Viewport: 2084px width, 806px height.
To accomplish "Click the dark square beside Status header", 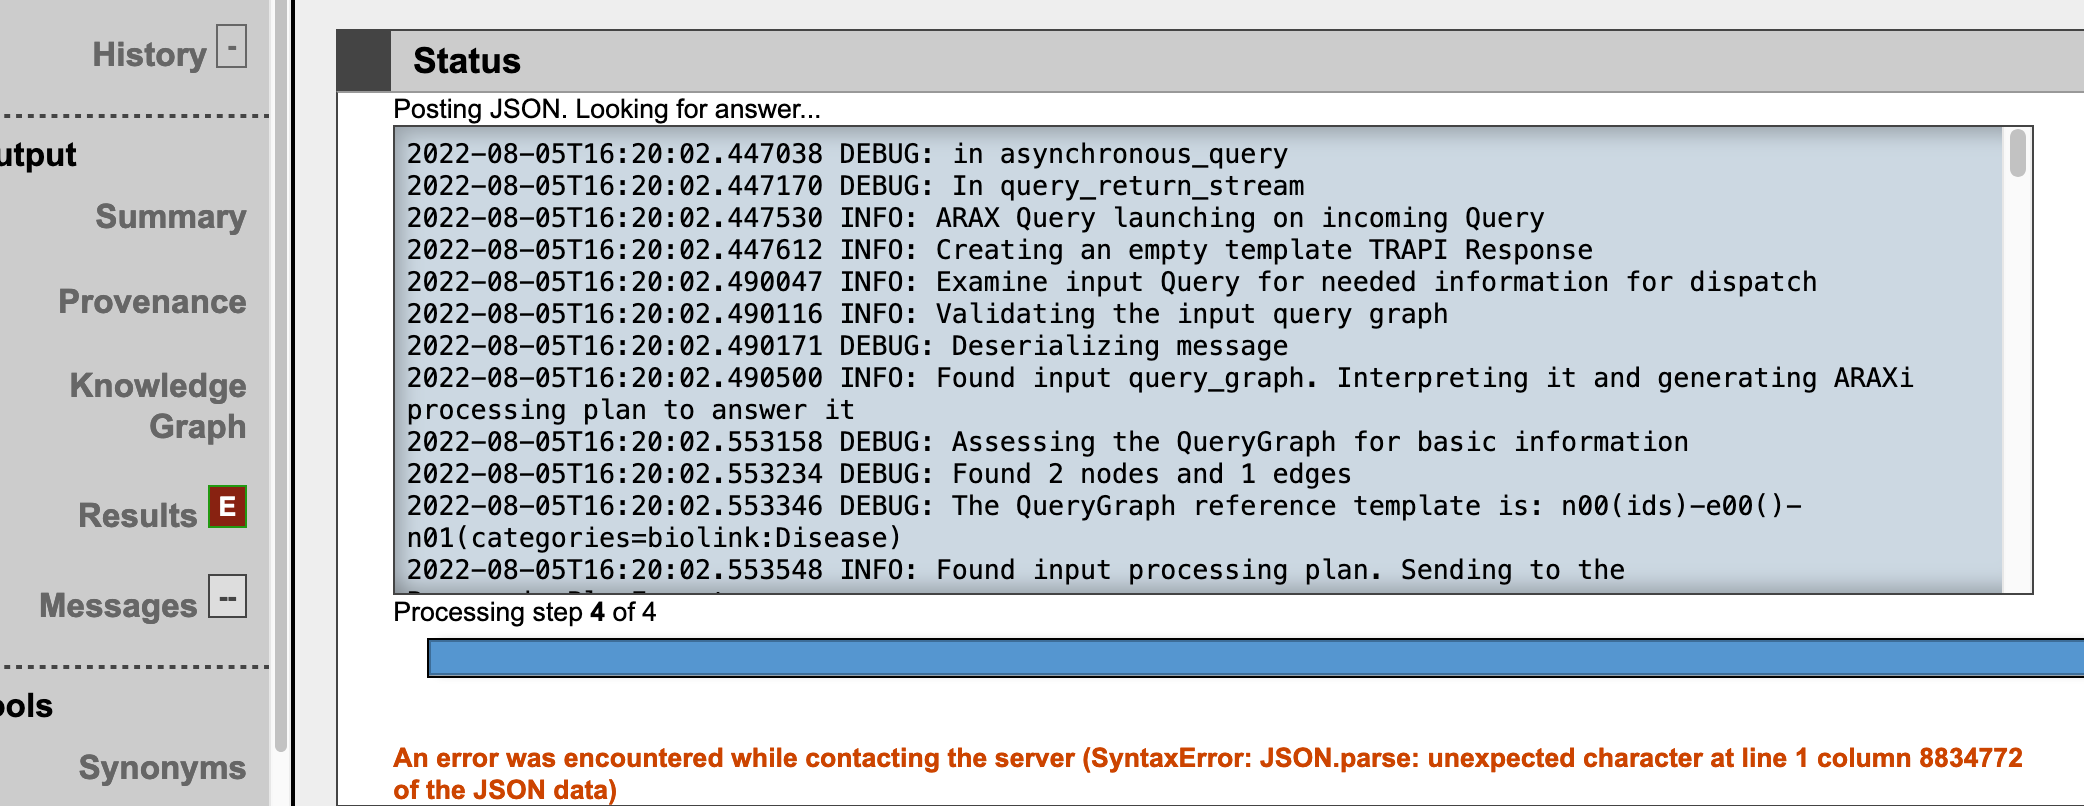I will (363, 61).
